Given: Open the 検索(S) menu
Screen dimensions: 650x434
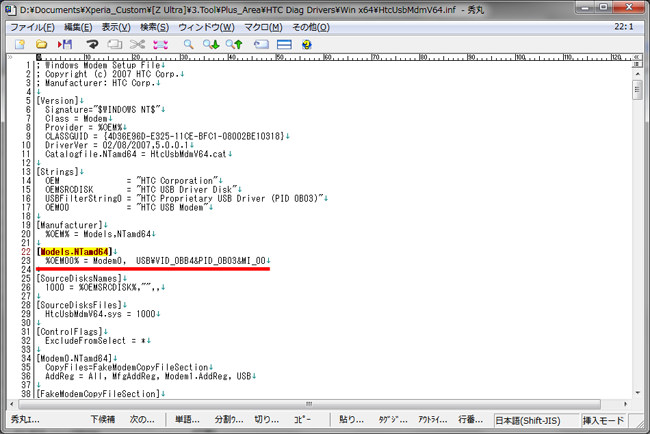Looking at the screenshot, I should pos(154,27).
